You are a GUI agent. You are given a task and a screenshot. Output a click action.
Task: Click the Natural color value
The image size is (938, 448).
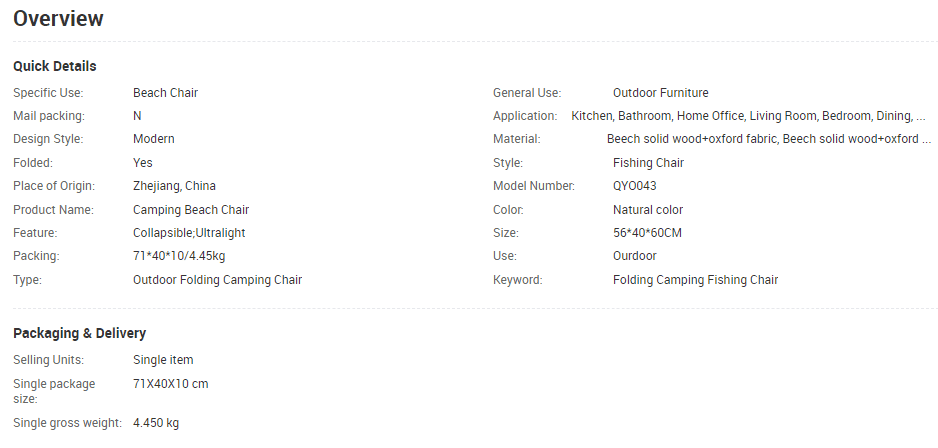click(x=648, y=210)
